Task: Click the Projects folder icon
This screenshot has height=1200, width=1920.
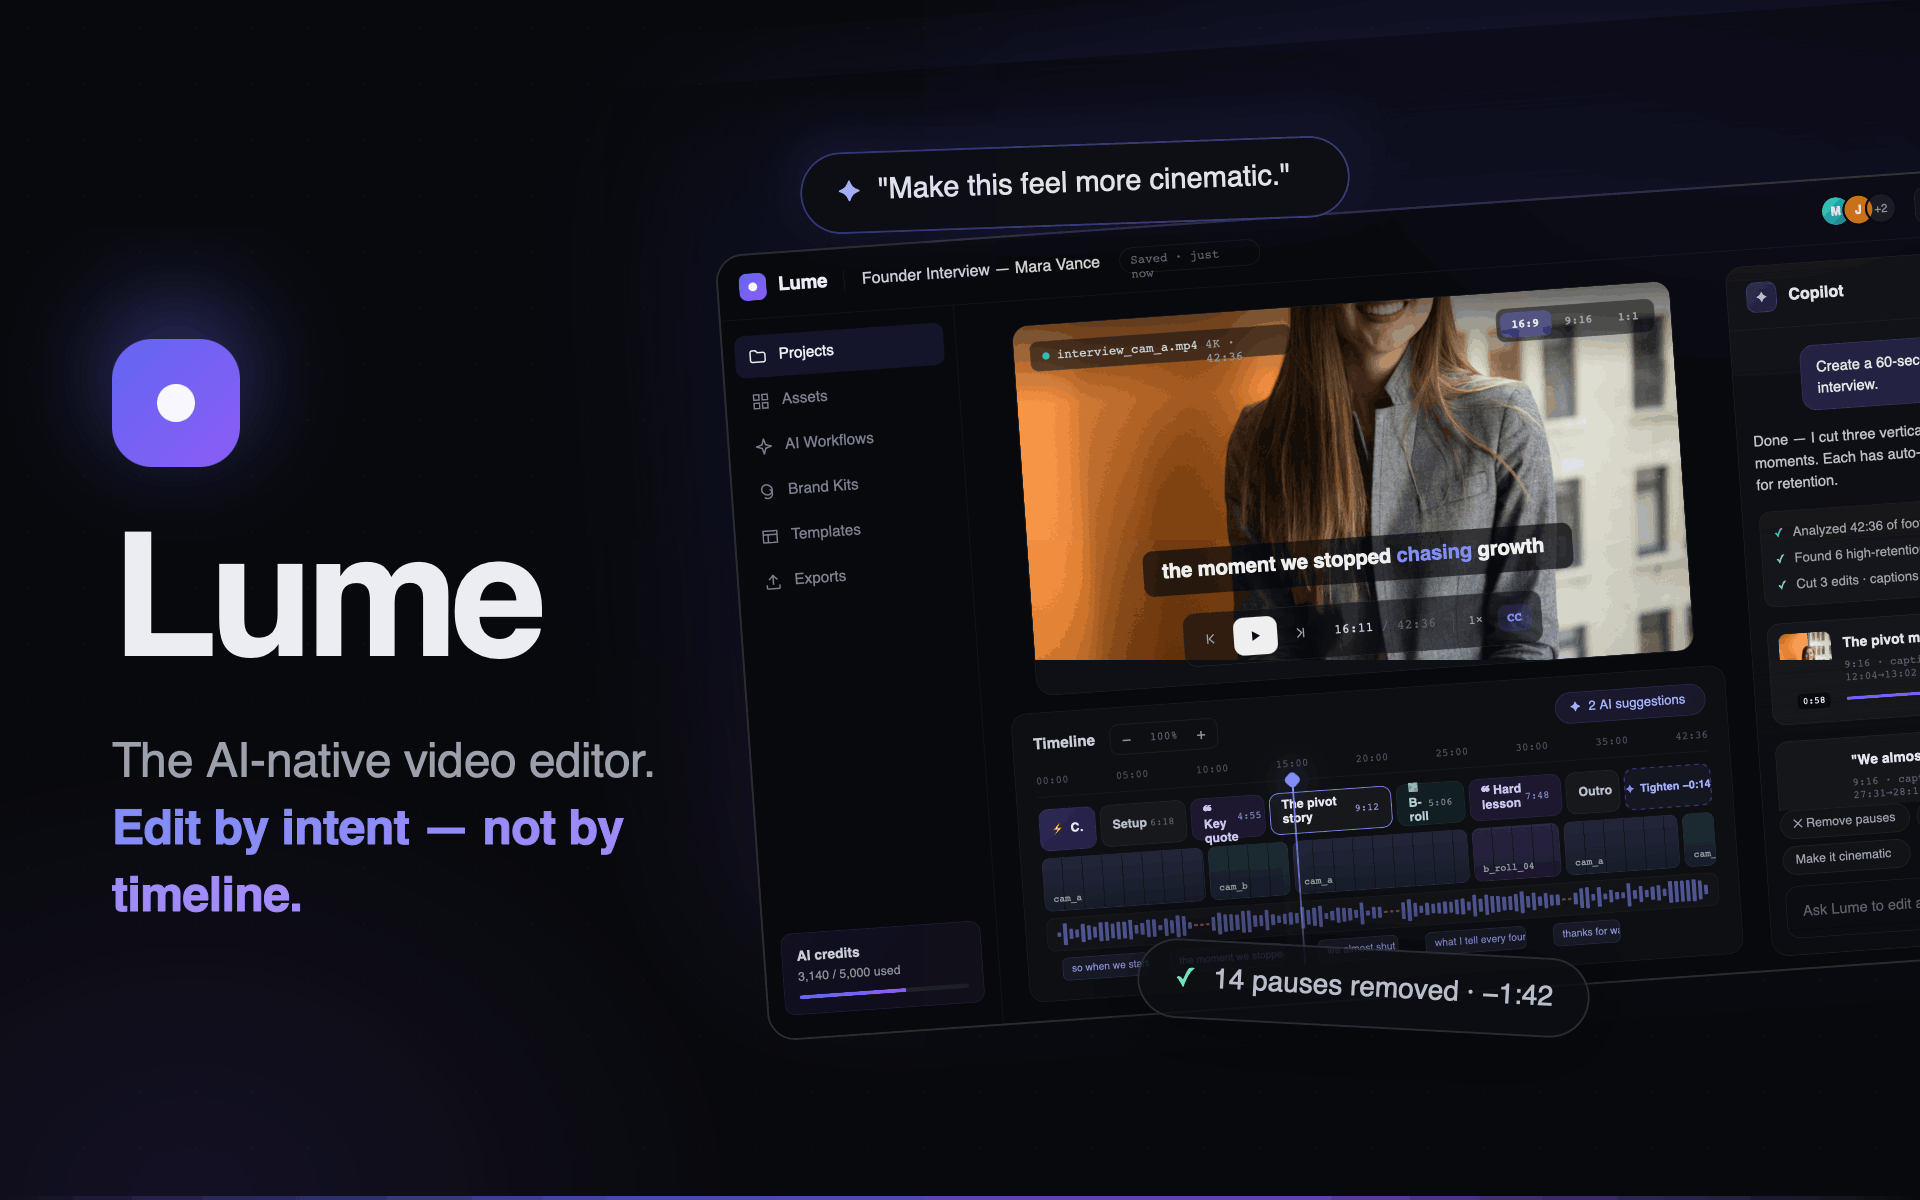Action: [758, 356]
